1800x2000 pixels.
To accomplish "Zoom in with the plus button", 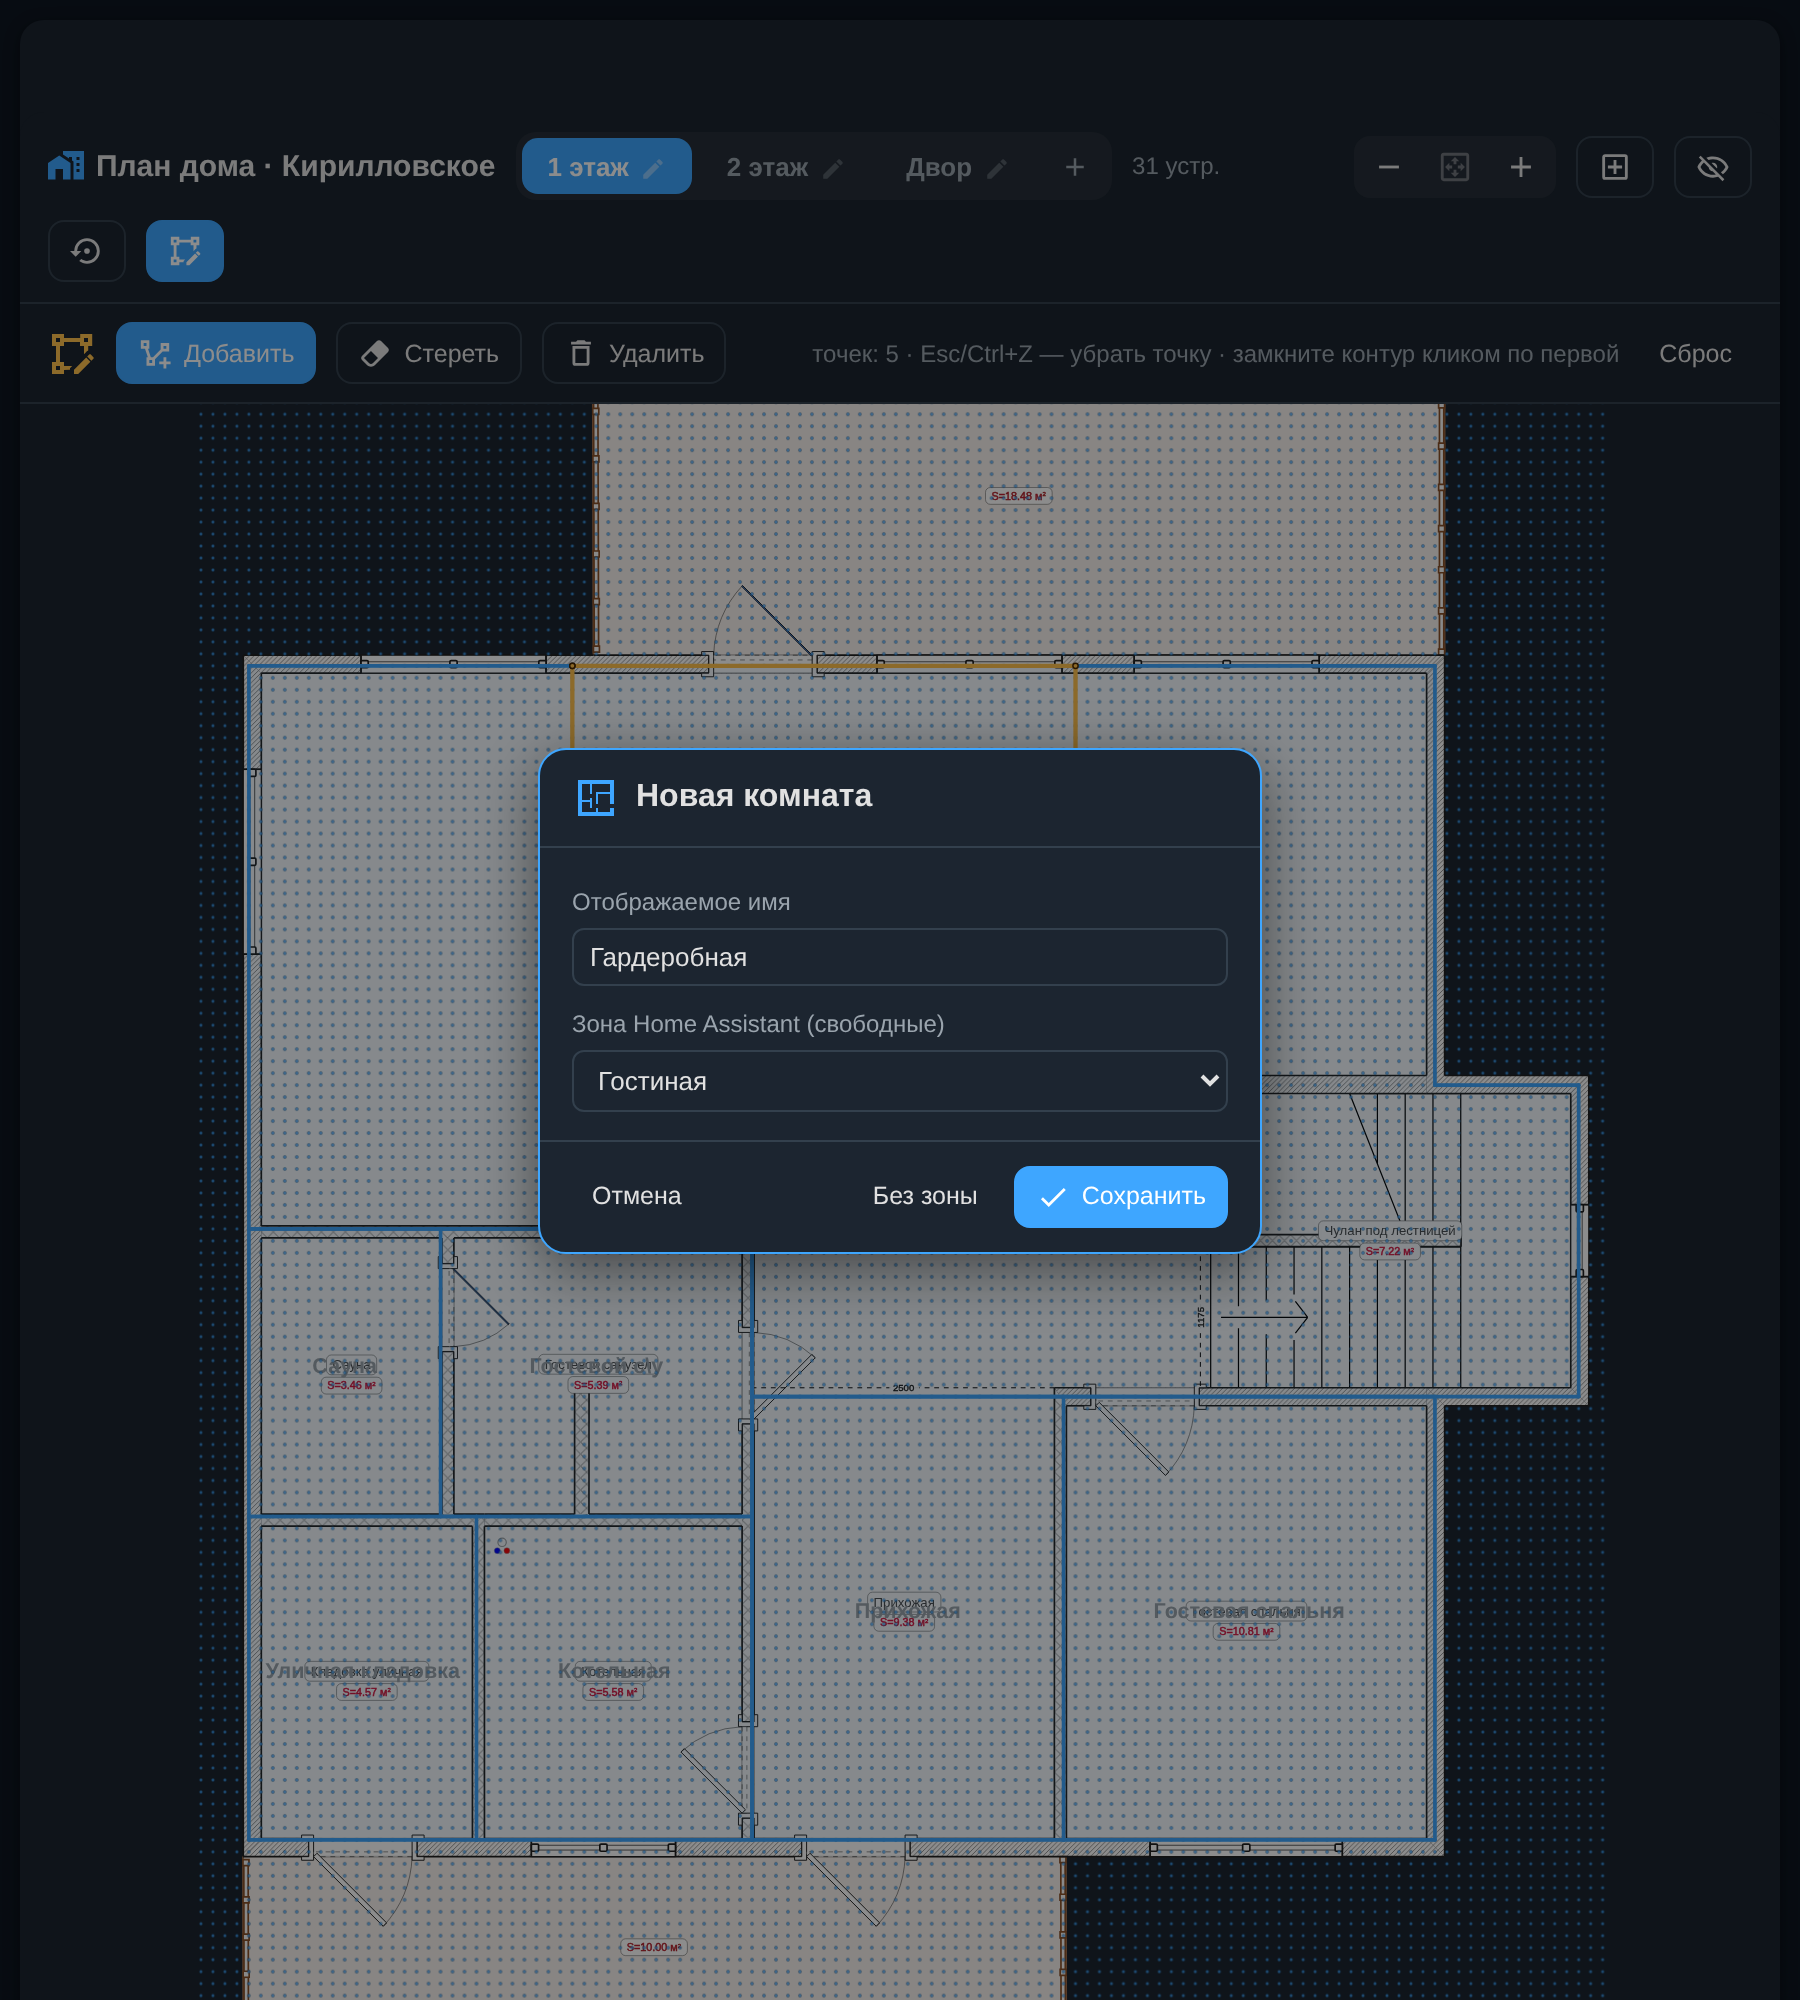I will 1521,167.
